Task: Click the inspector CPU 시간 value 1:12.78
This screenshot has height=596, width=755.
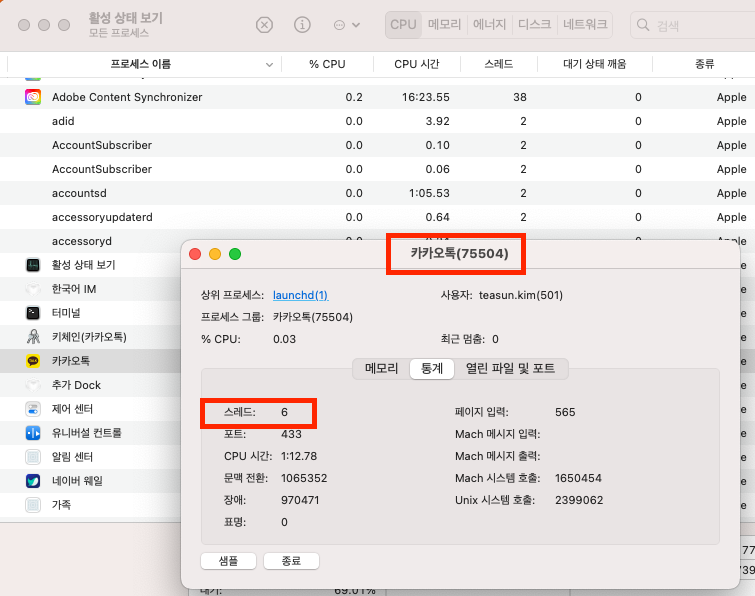Action: coord(299,456)
